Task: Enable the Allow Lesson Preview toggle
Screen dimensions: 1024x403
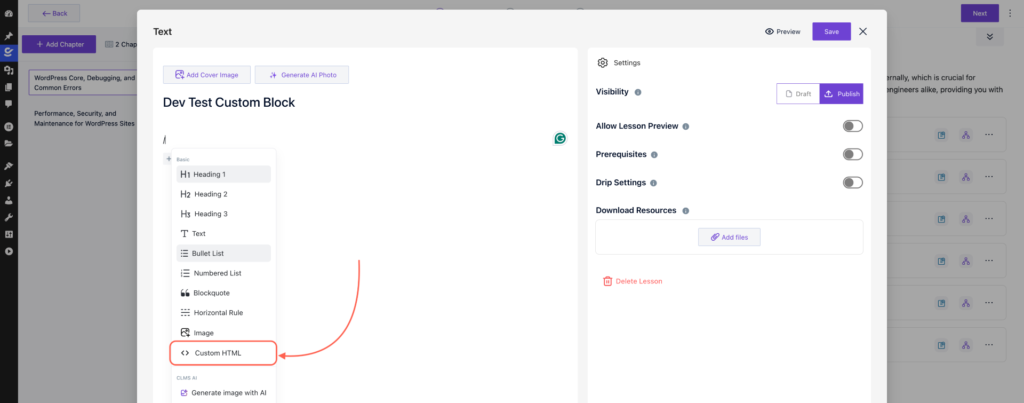Action: (852, 126)
